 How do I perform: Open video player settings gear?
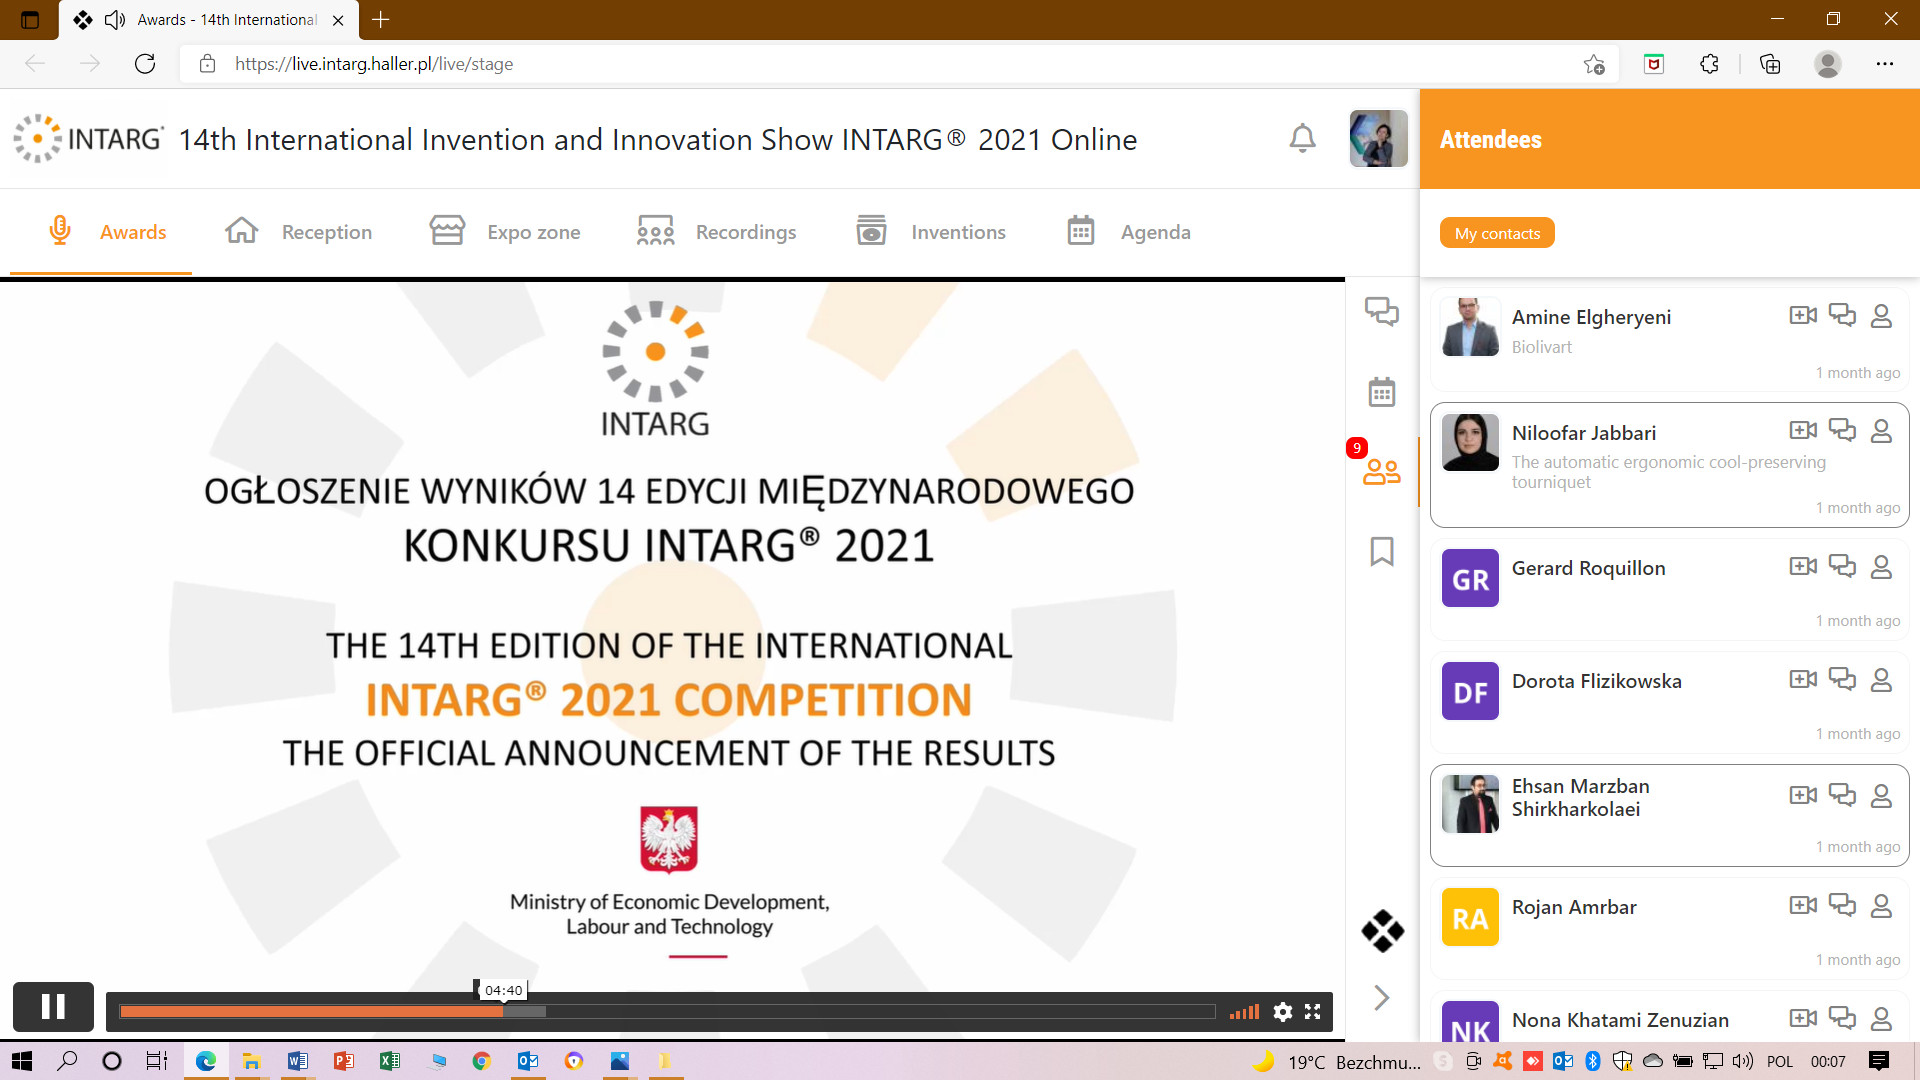tap(1282, 1012)
